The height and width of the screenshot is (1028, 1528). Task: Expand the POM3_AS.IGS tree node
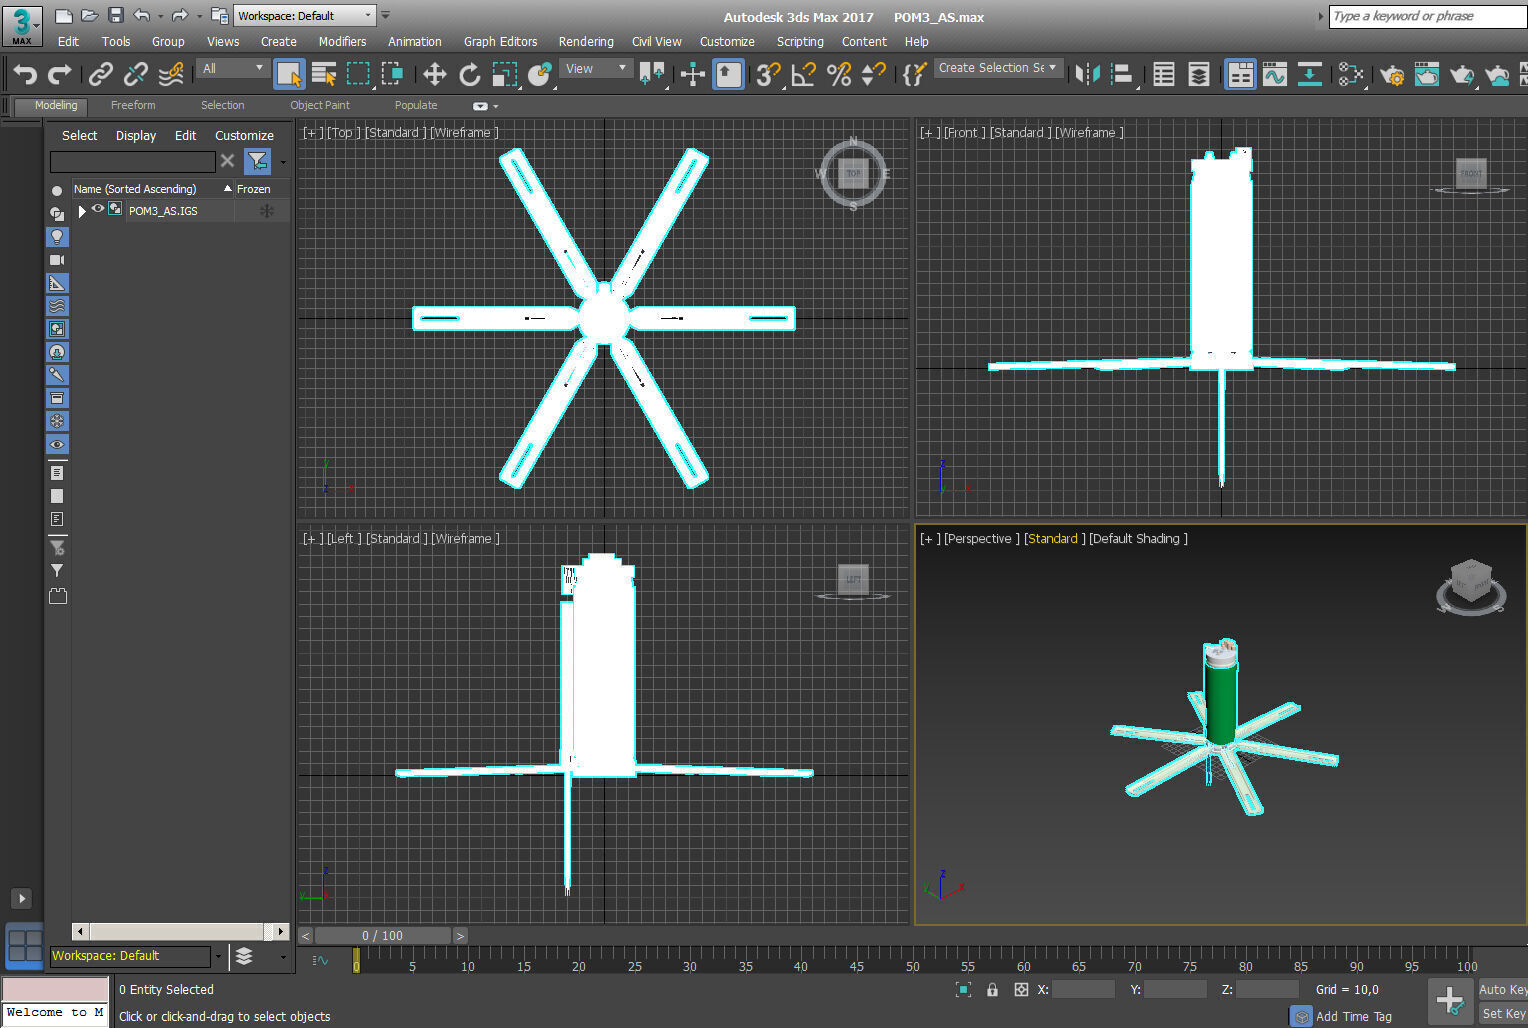click(x=82, y=211)
